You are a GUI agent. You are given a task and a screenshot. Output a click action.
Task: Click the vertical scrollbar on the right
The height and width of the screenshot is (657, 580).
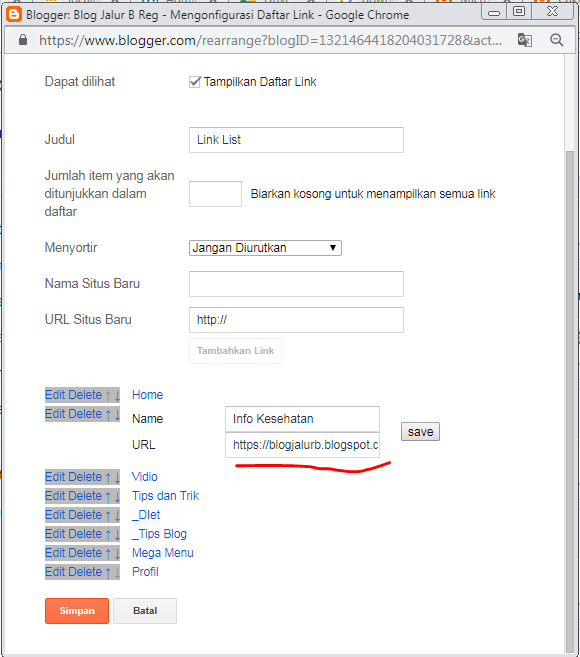(x=570, y=400)
